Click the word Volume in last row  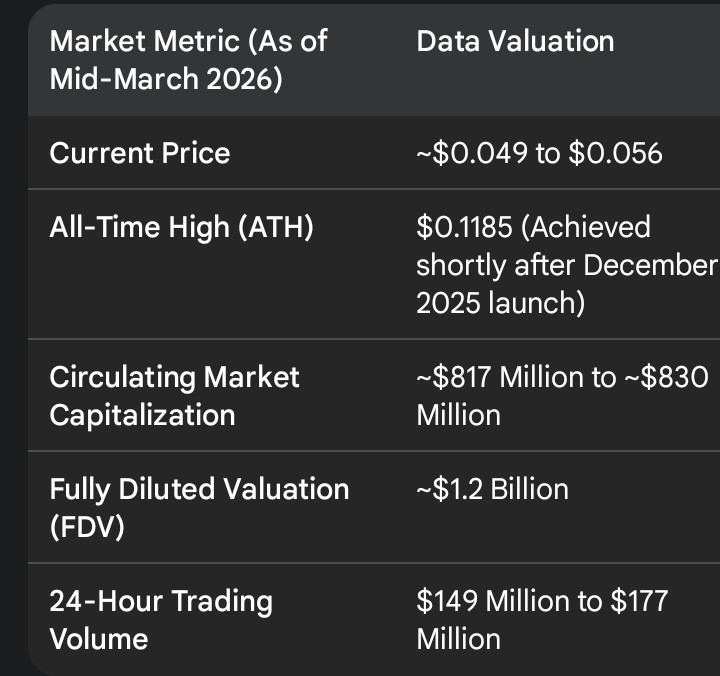pos(98,639)
